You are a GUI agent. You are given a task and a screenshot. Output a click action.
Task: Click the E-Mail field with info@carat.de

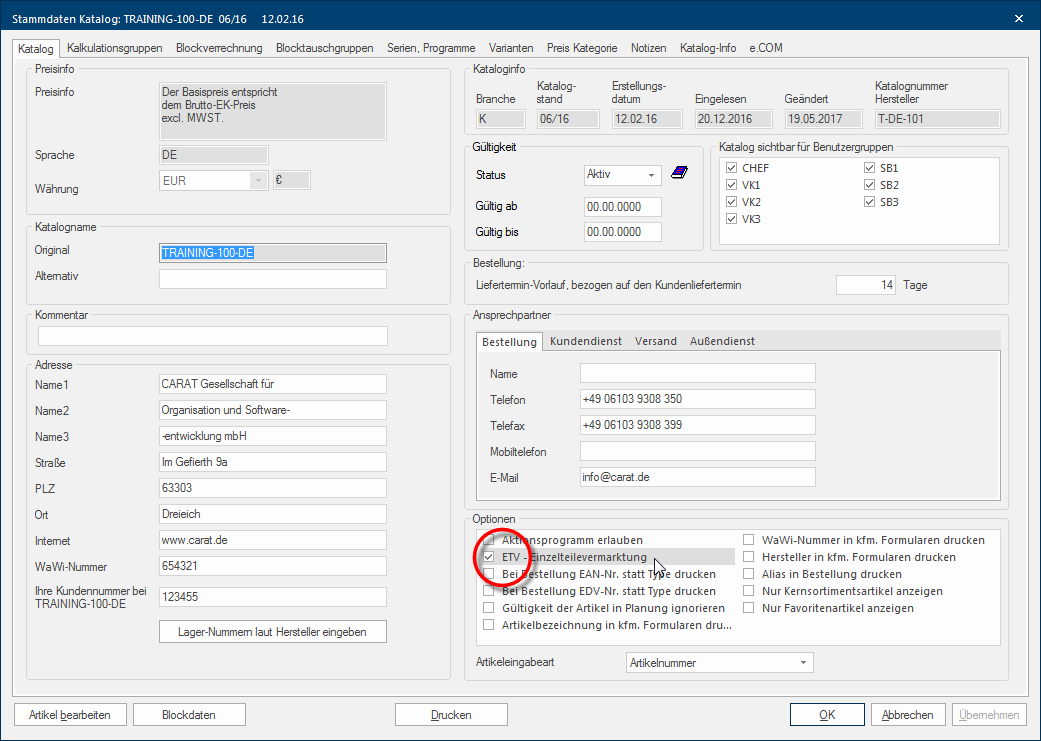697,477
